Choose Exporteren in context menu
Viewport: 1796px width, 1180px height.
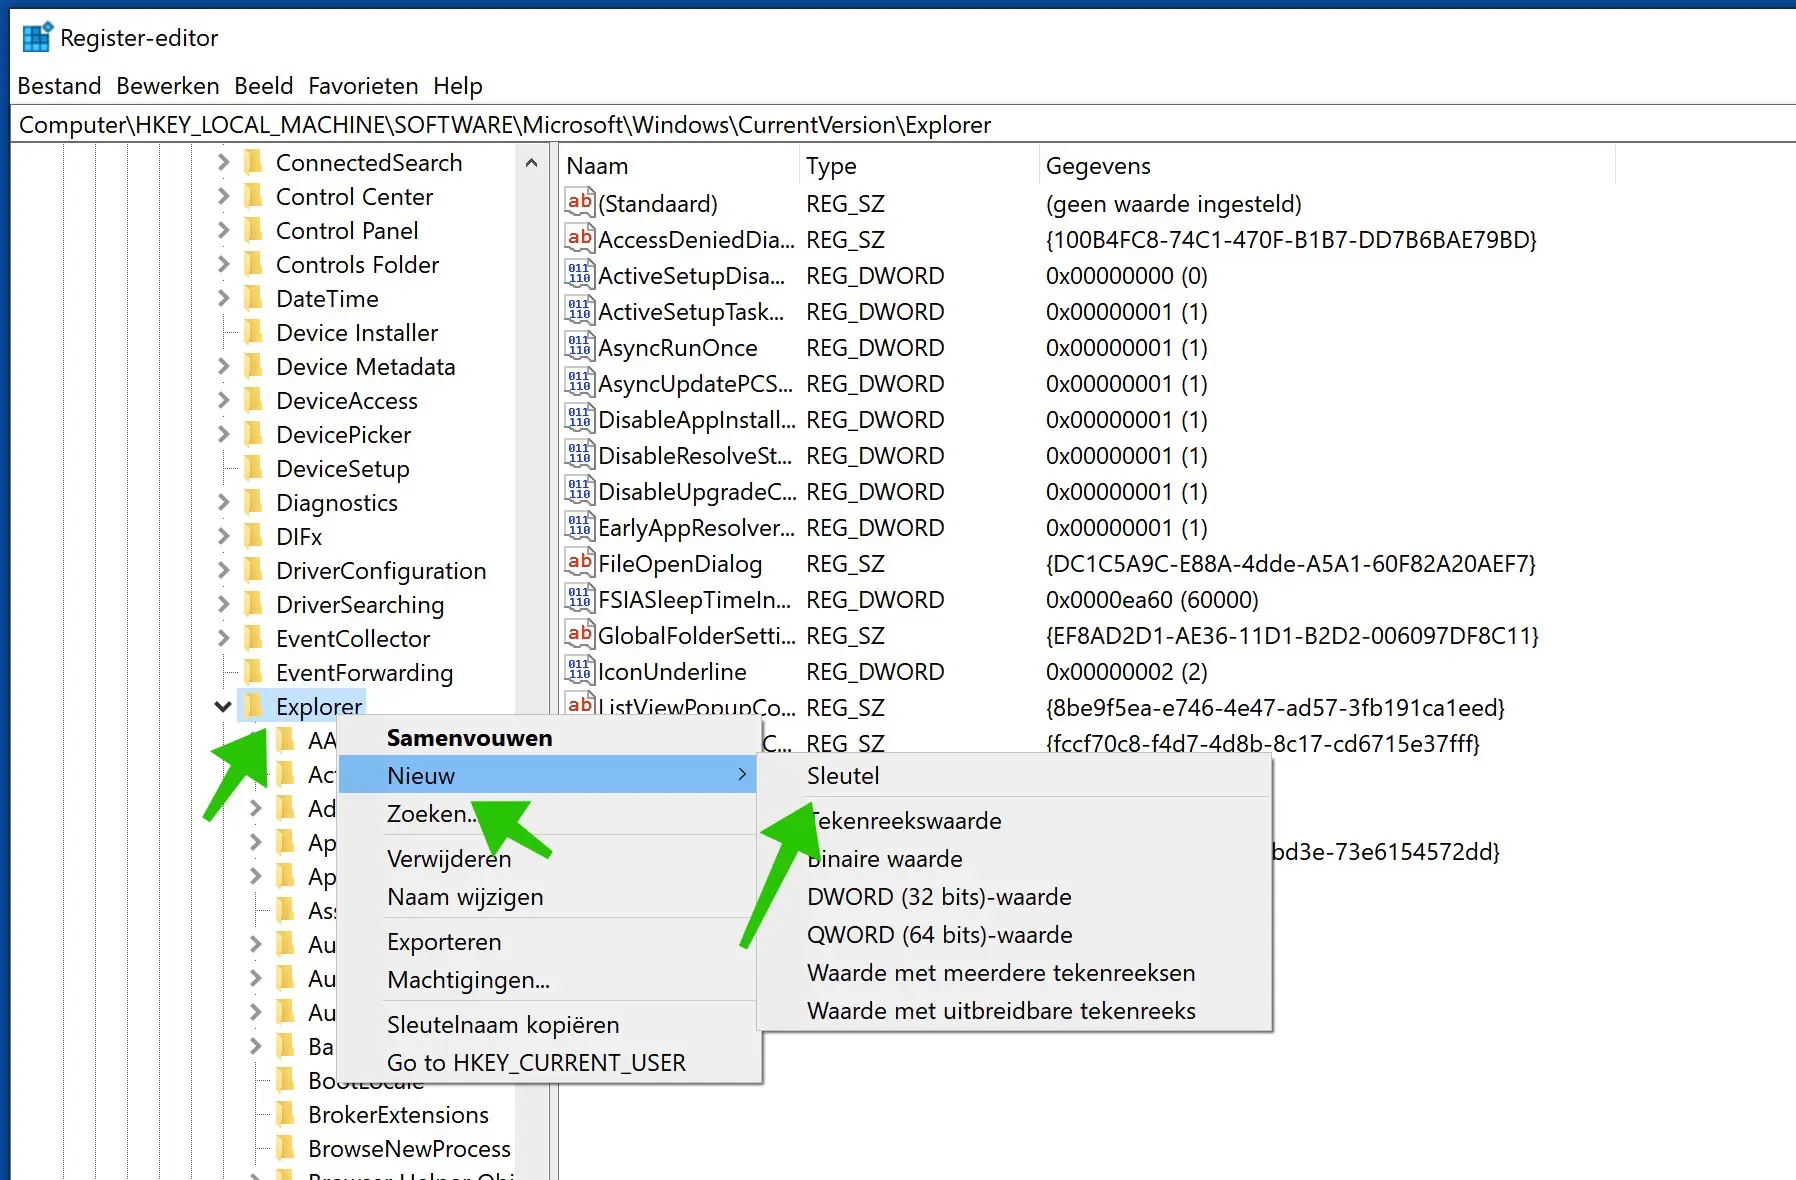coord(548,941)
